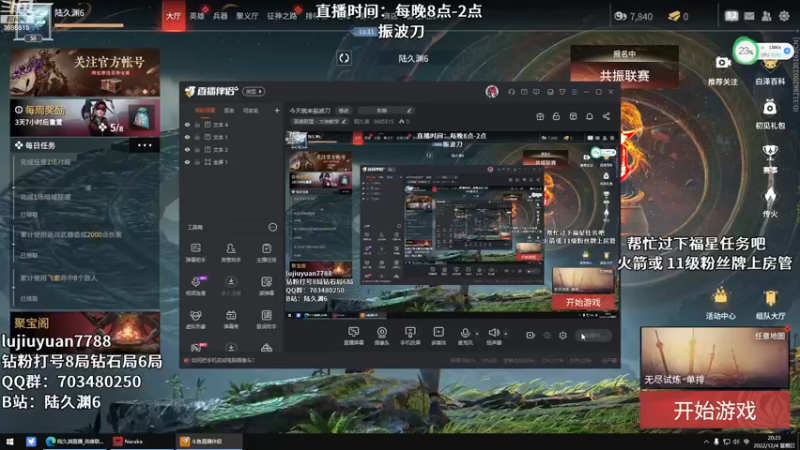Click the 开始游戏 start game button
The width and height of the screenshot is (800, 450).
[x=715, y=410]
